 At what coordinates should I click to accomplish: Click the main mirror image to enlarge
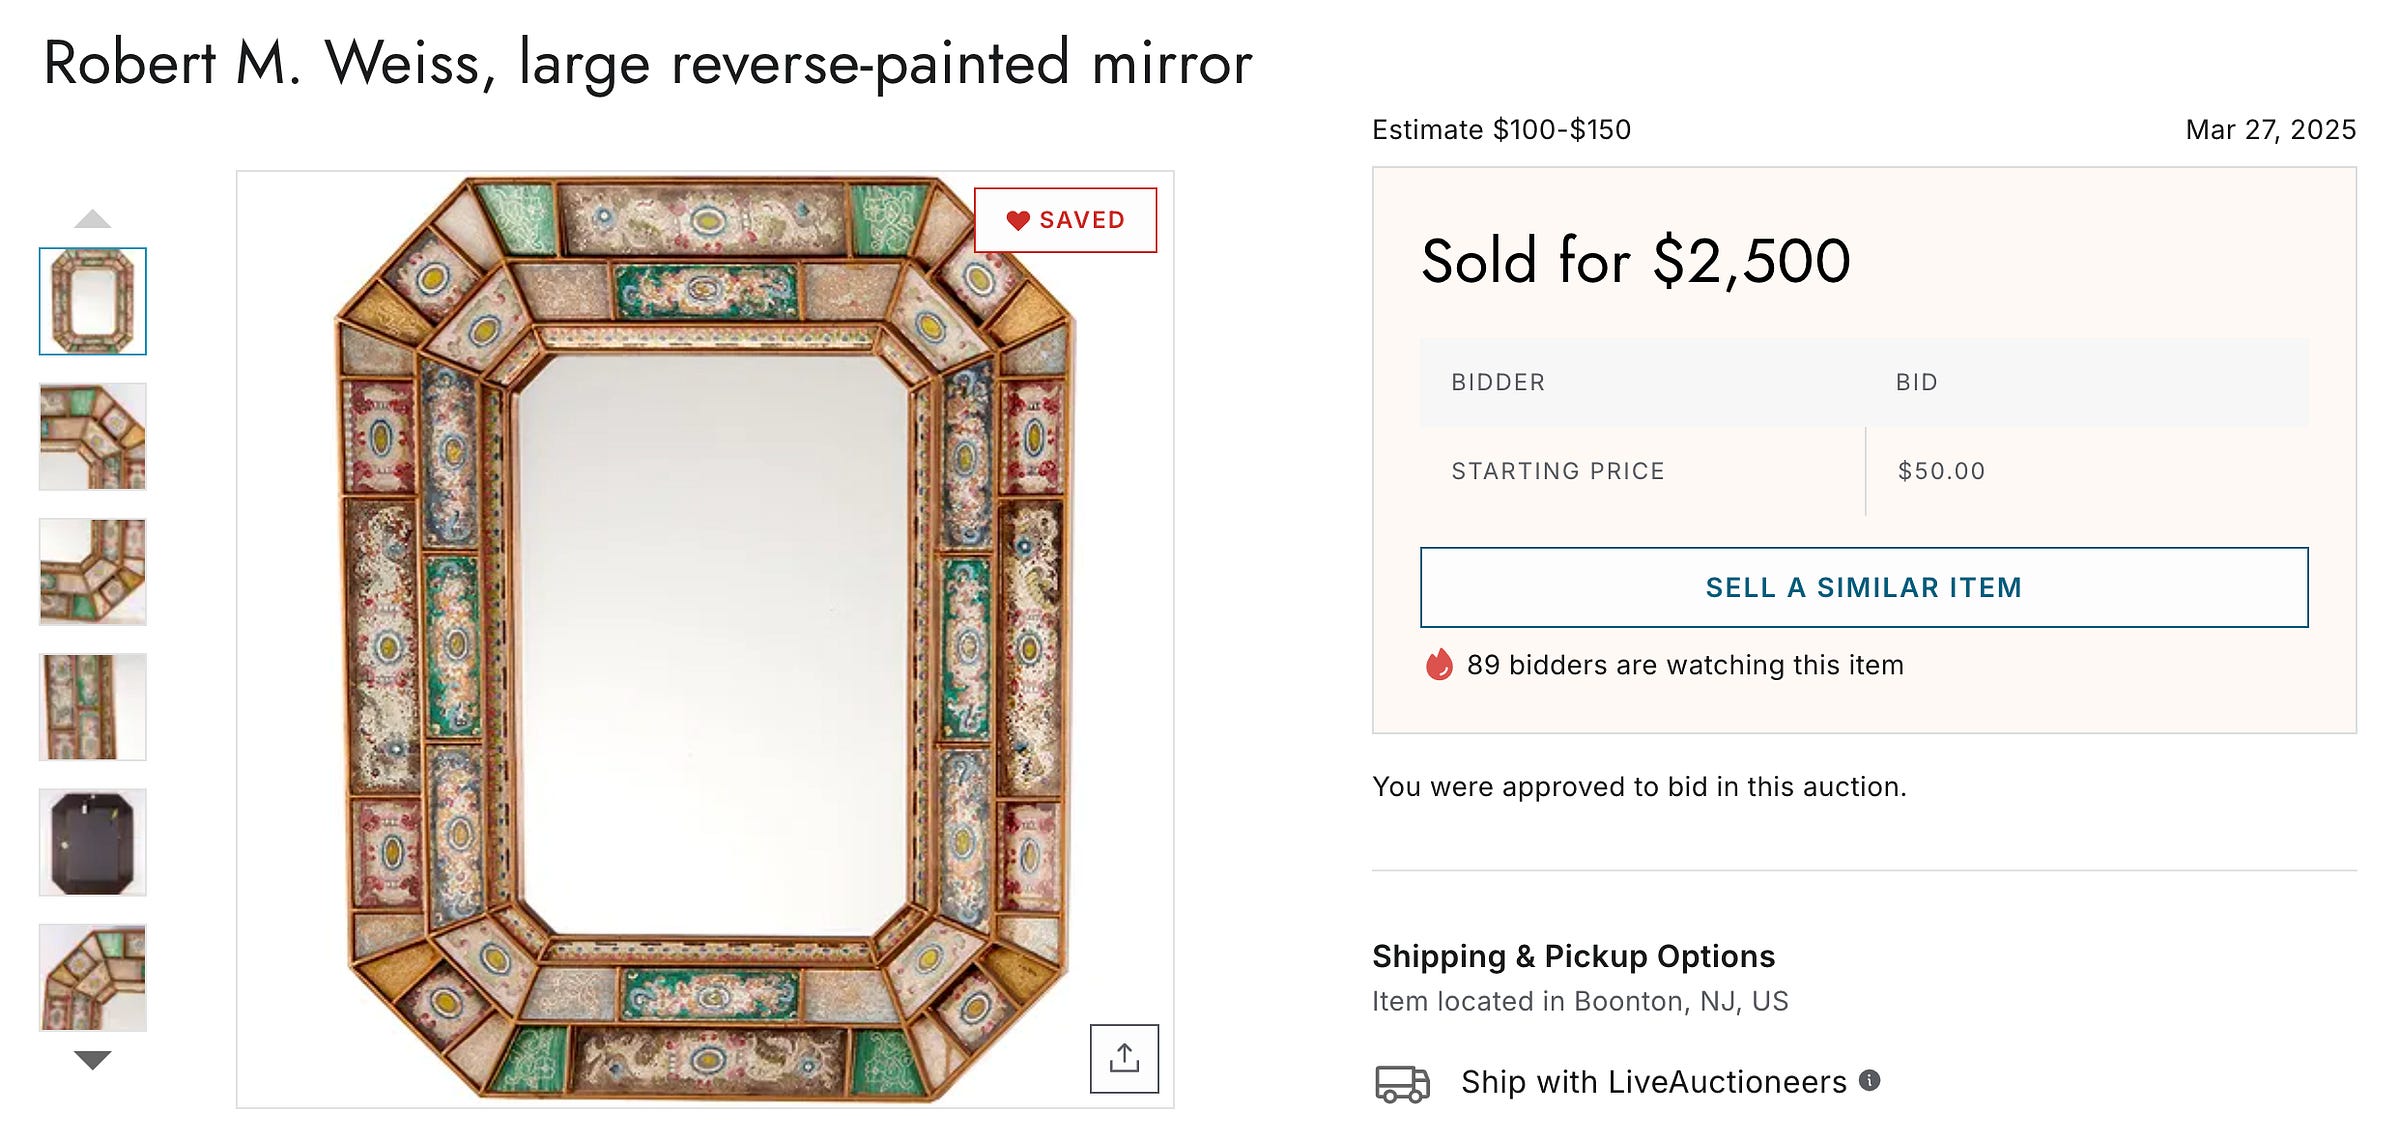click(705, 640)
